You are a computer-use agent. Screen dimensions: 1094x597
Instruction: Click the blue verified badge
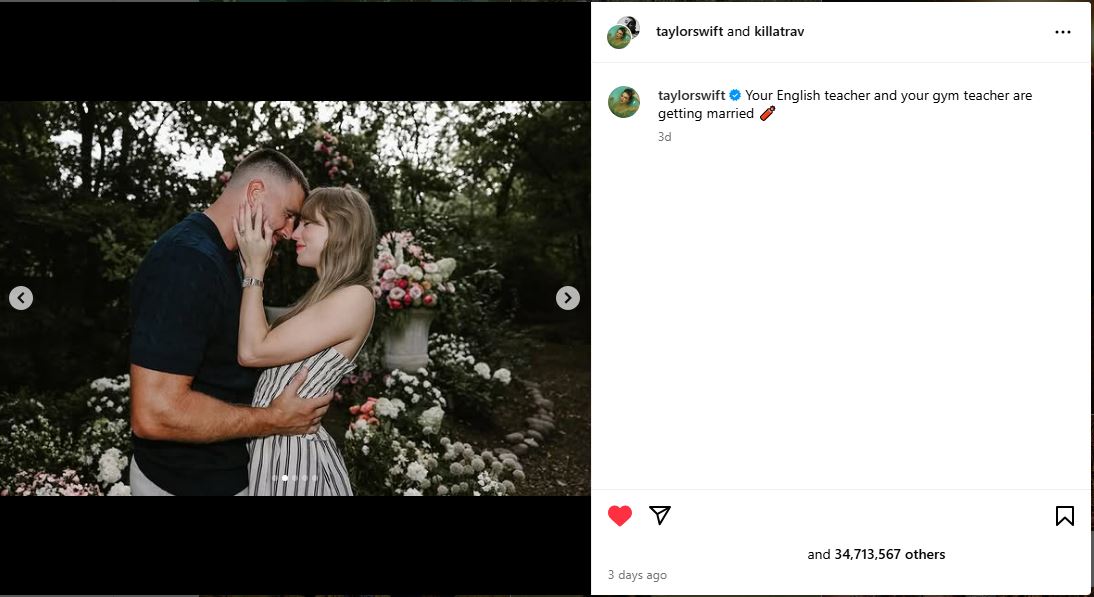coord(735,96)
